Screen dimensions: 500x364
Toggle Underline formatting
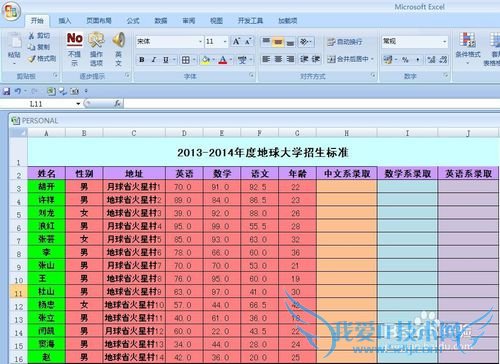pos(166,60)
